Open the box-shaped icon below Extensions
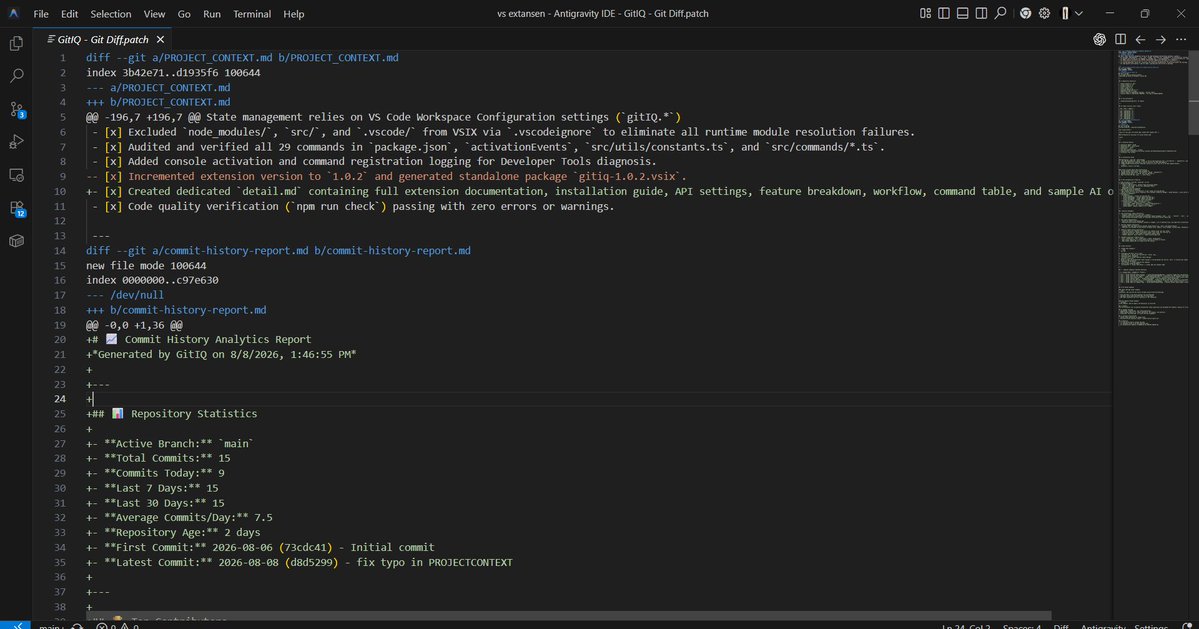The image size is (1199, 629). coord(16,241)
